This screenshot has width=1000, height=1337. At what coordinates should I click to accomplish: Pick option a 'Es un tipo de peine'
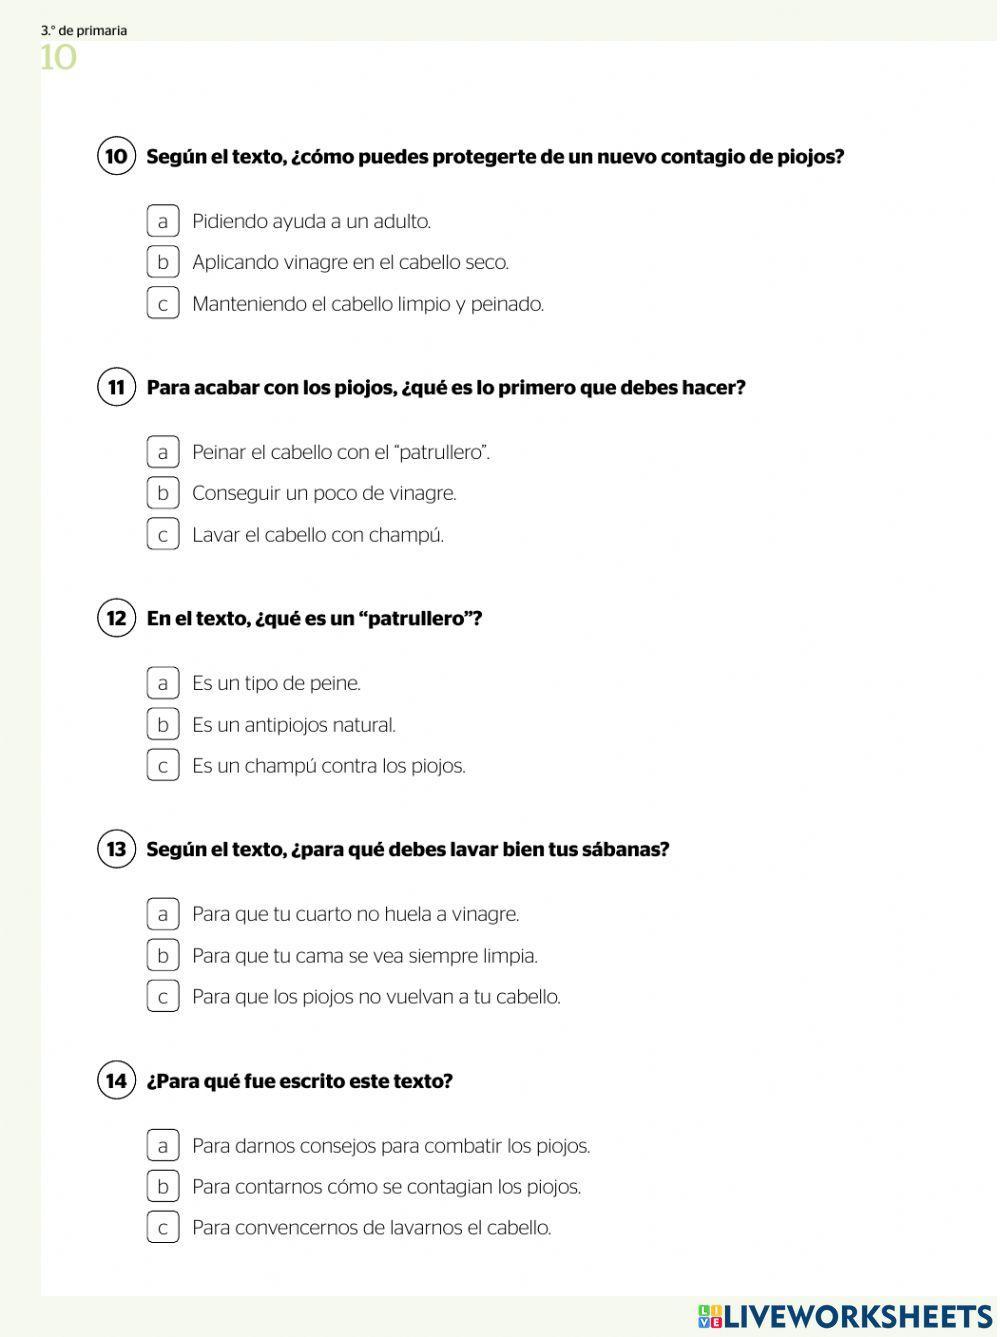click(162, 683)
